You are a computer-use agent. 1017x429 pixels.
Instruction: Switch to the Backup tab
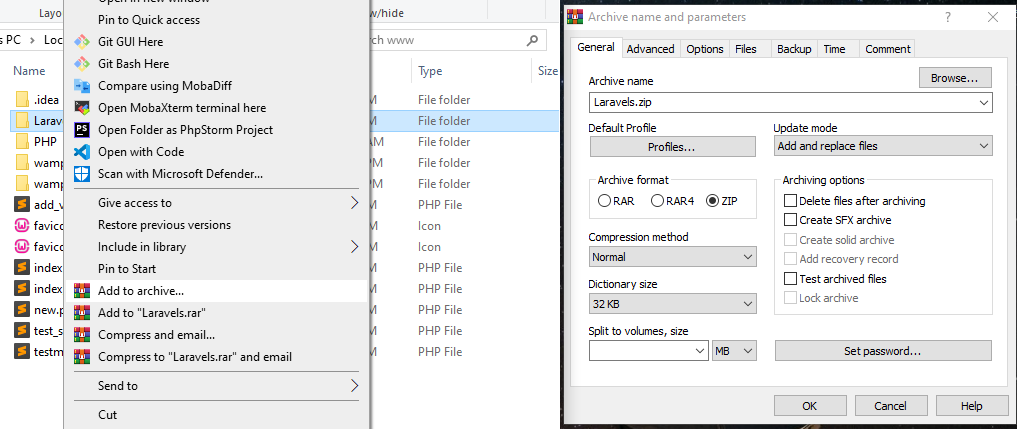pyautogui.click(x=794, y=49)
